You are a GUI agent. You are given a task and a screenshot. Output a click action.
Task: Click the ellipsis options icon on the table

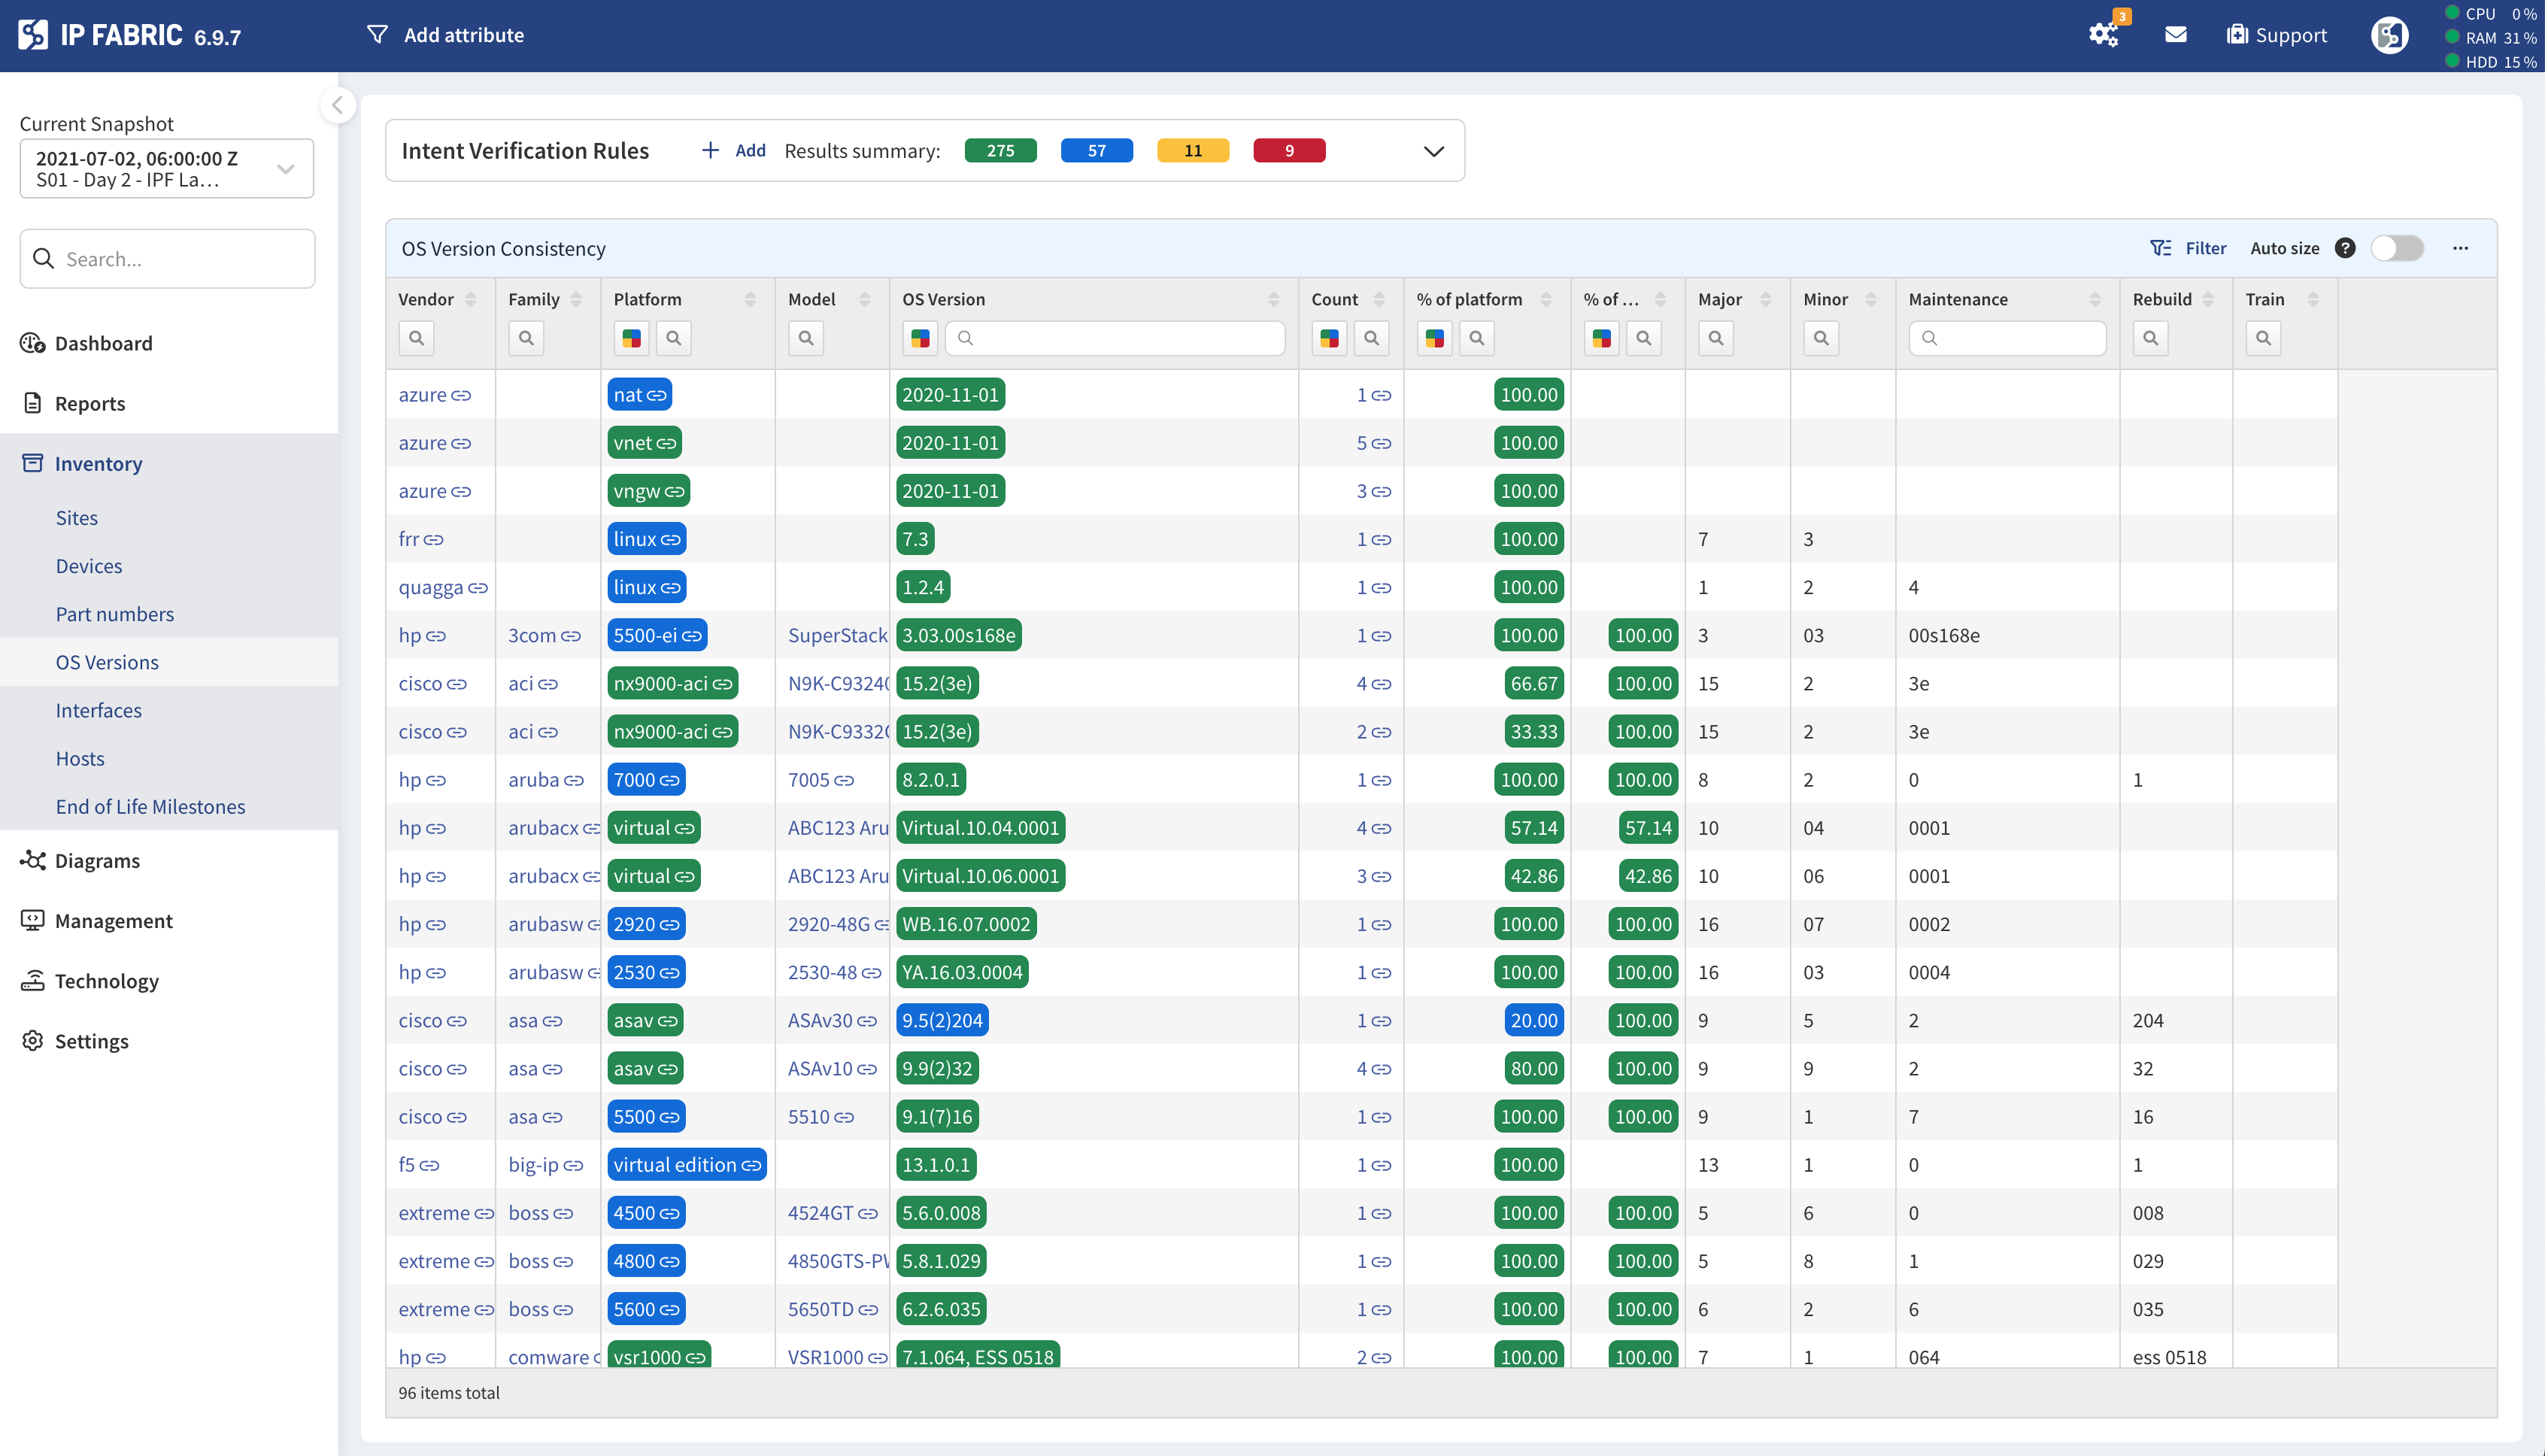coord(2461,248)
